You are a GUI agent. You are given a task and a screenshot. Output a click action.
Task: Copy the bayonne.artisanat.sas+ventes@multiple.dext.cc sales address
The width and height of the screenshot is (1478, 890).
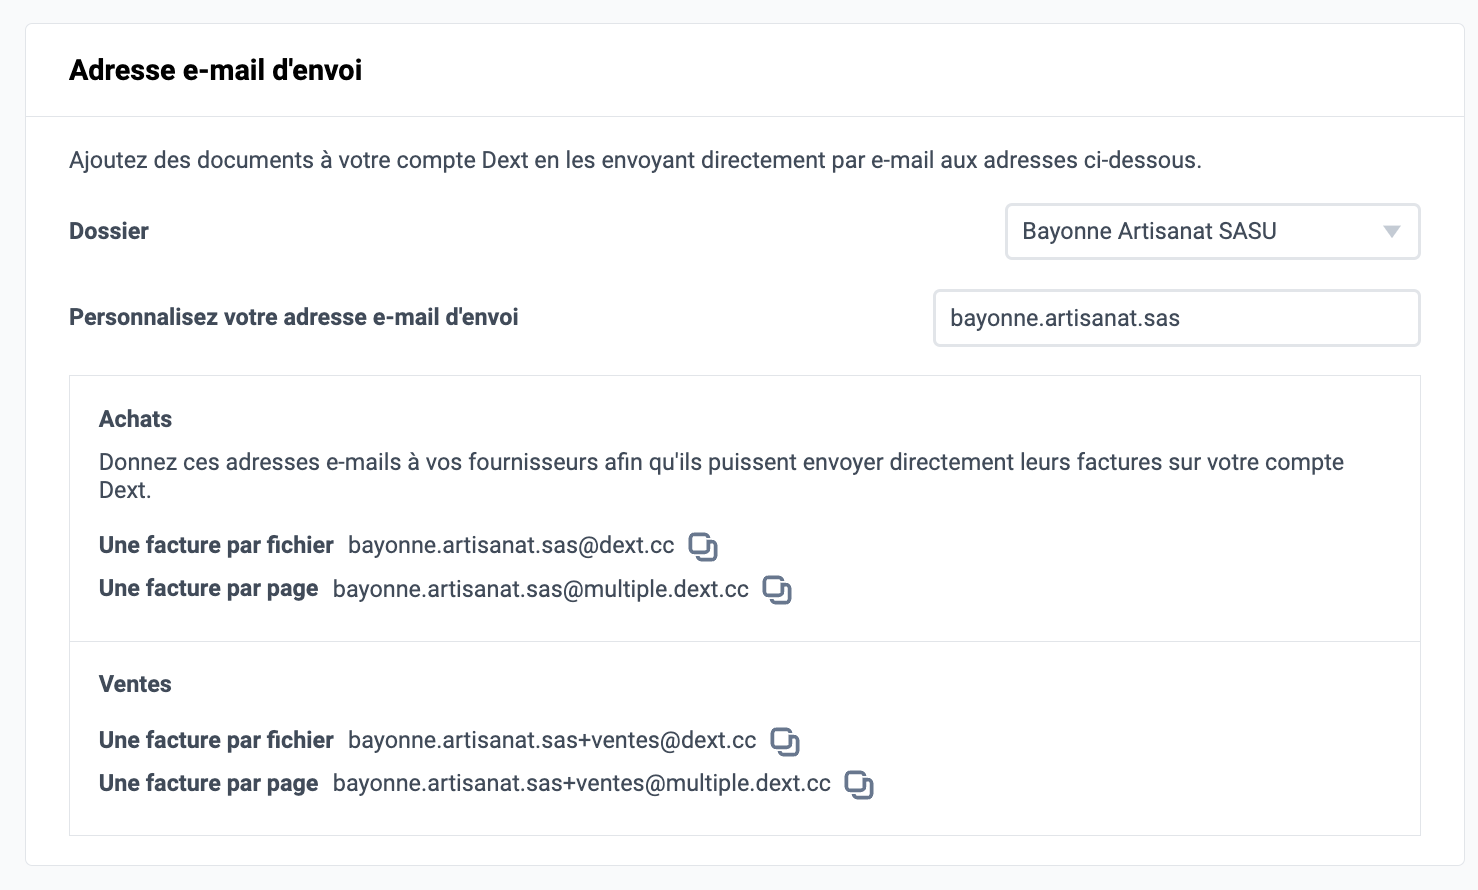coord(859,785)
